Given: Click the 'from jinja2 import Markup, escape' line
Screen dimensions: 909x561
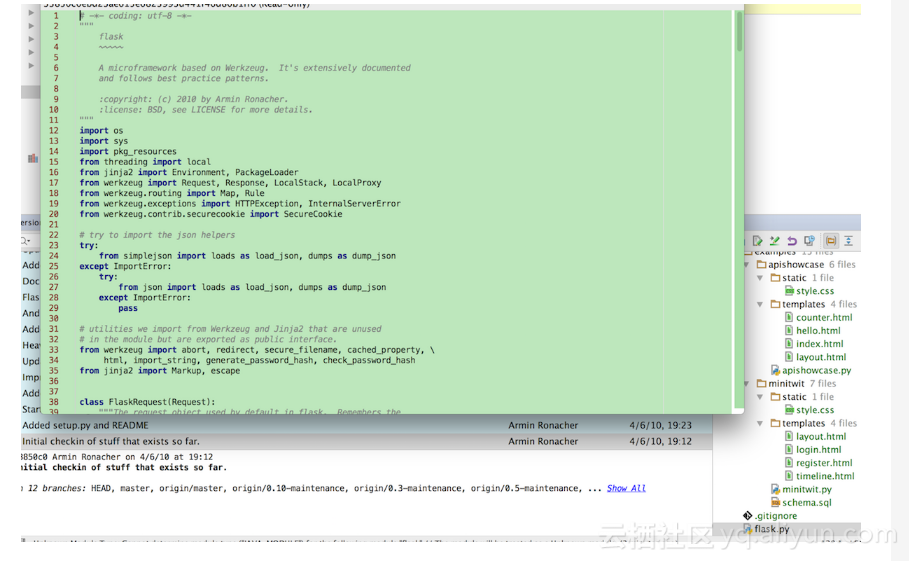Looking at the screenshot, I should click(159, 371).
